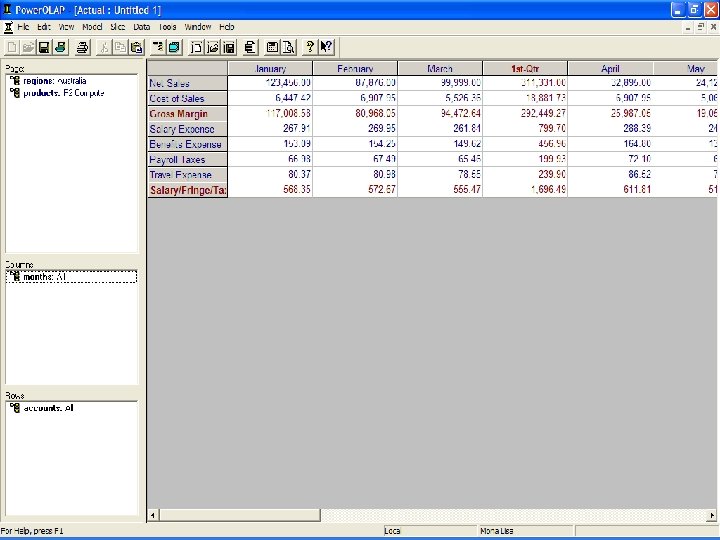The height and width of the screenshot is (540, 720).
Task: Click the teal cube toolbar icon
Action: click(x=174, y=47)
